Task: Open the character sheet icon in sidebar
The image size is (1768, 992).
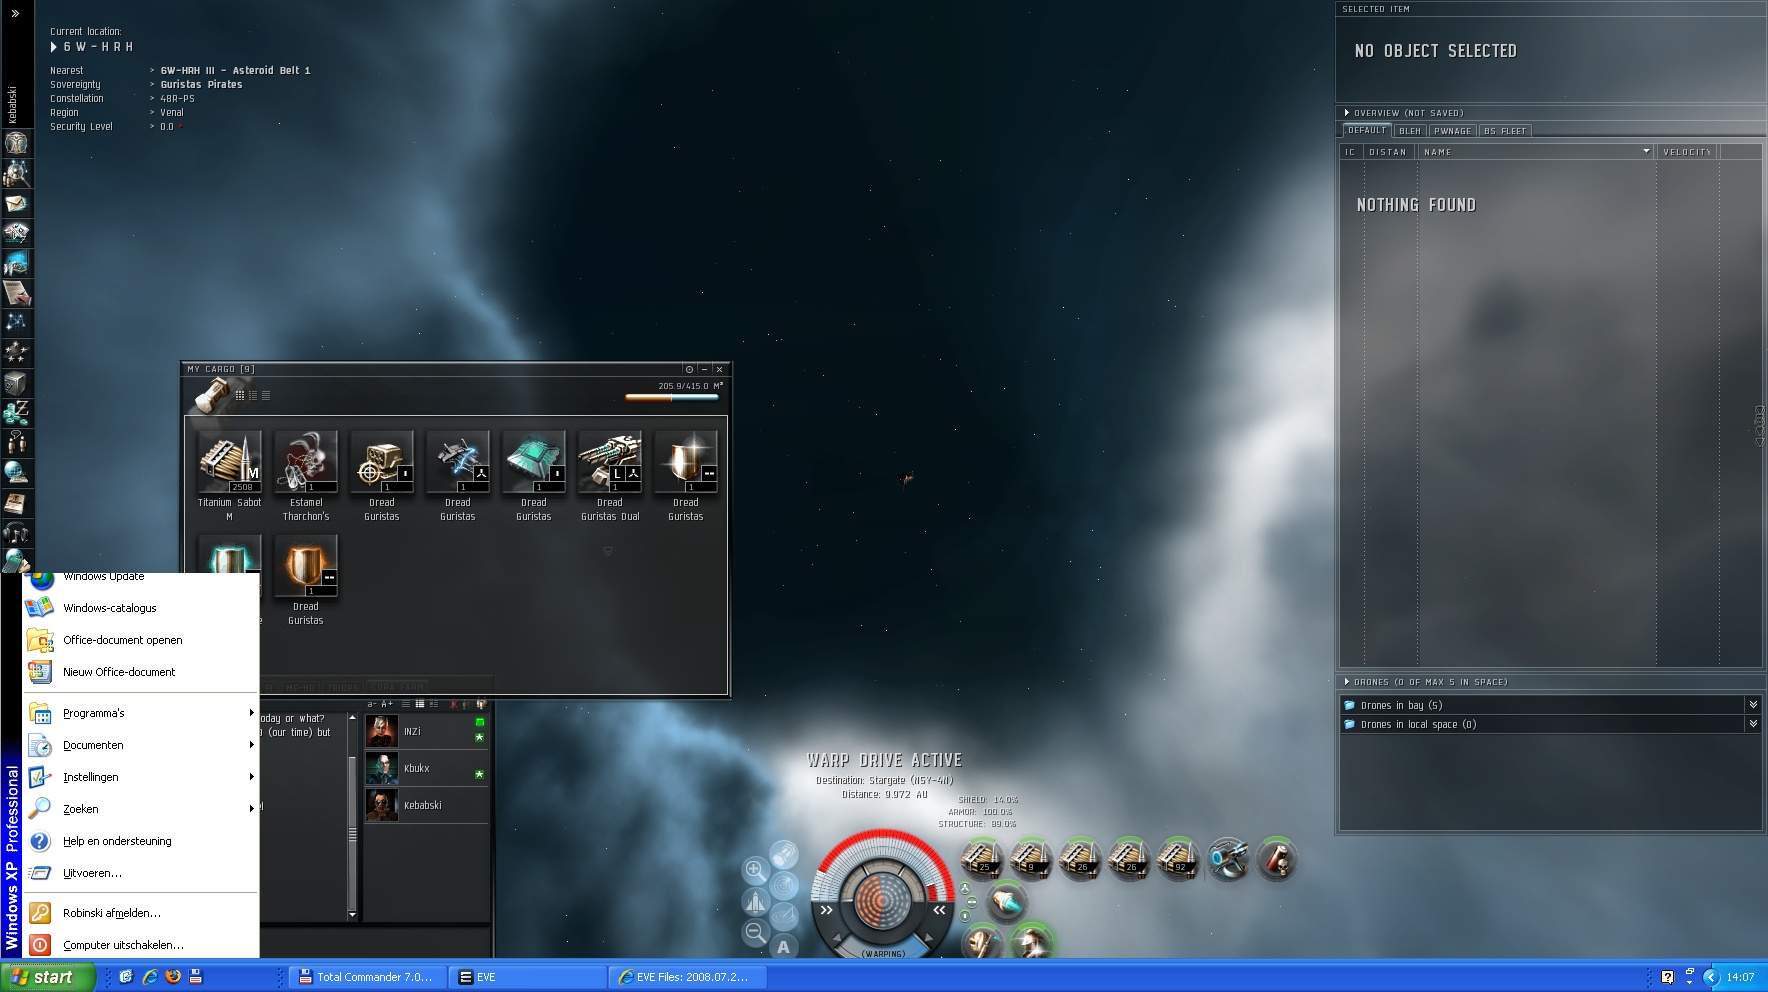Action: pos(16,143)
